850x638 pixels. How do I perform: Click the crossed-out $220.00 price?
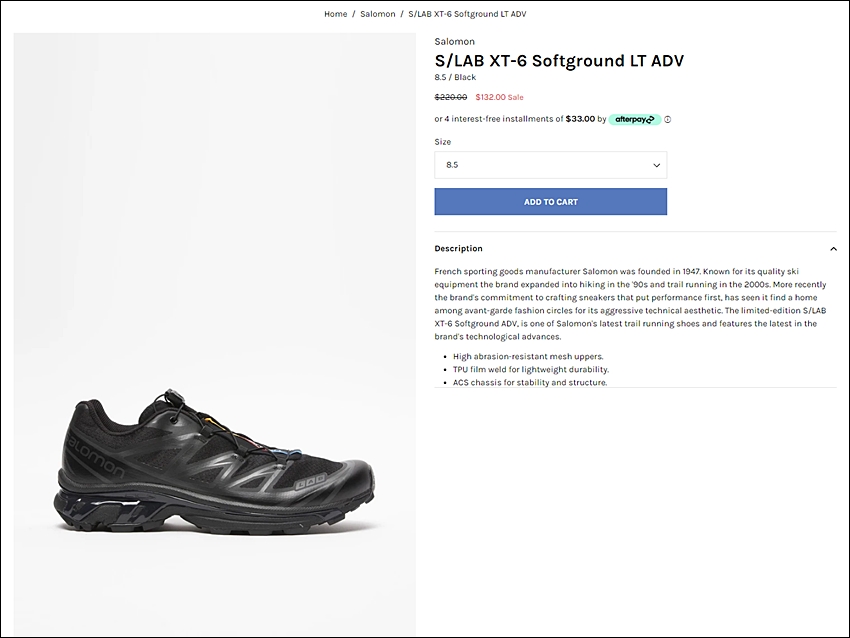click(450, 97)
